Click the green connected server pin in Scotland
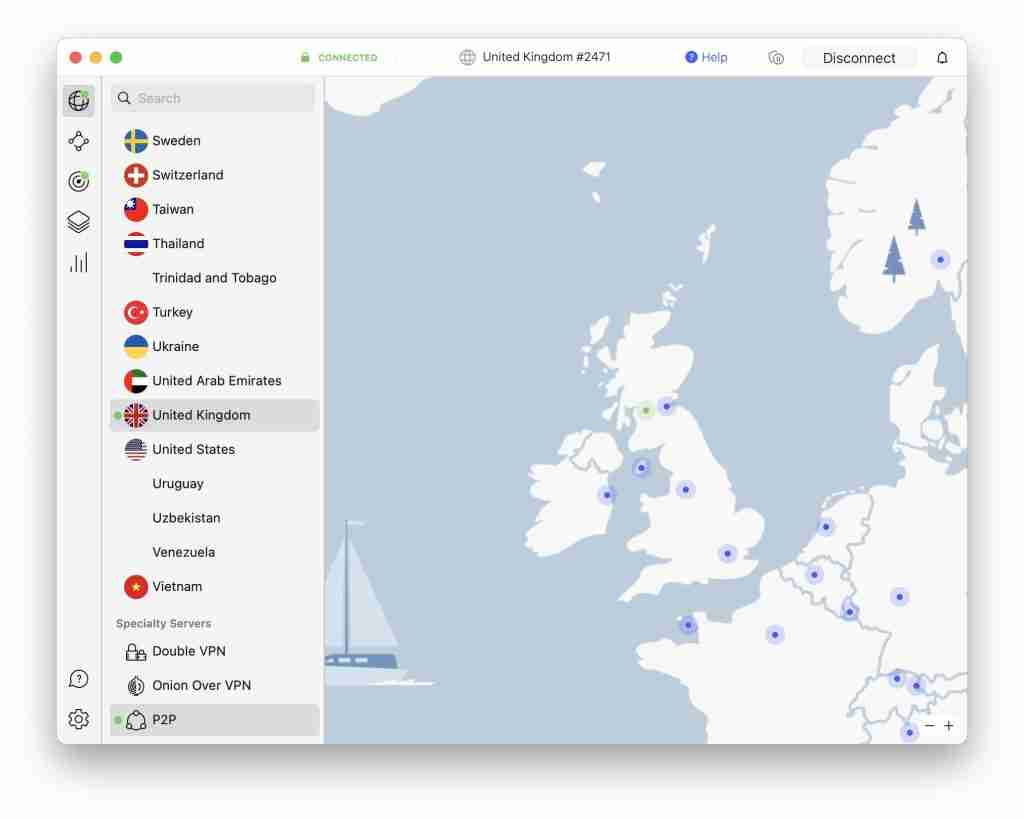 [645, 410]
